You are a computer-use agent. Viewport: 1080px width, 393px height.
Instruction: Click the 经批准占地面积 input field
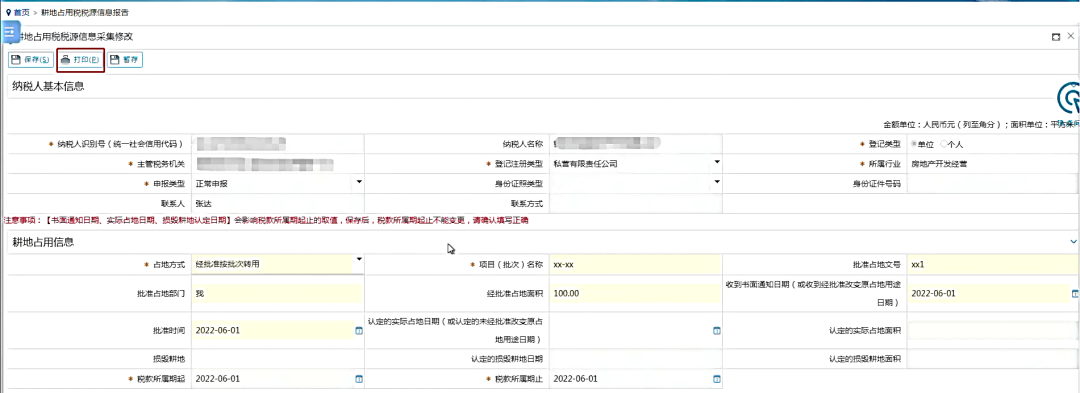(x=636, y=294)
